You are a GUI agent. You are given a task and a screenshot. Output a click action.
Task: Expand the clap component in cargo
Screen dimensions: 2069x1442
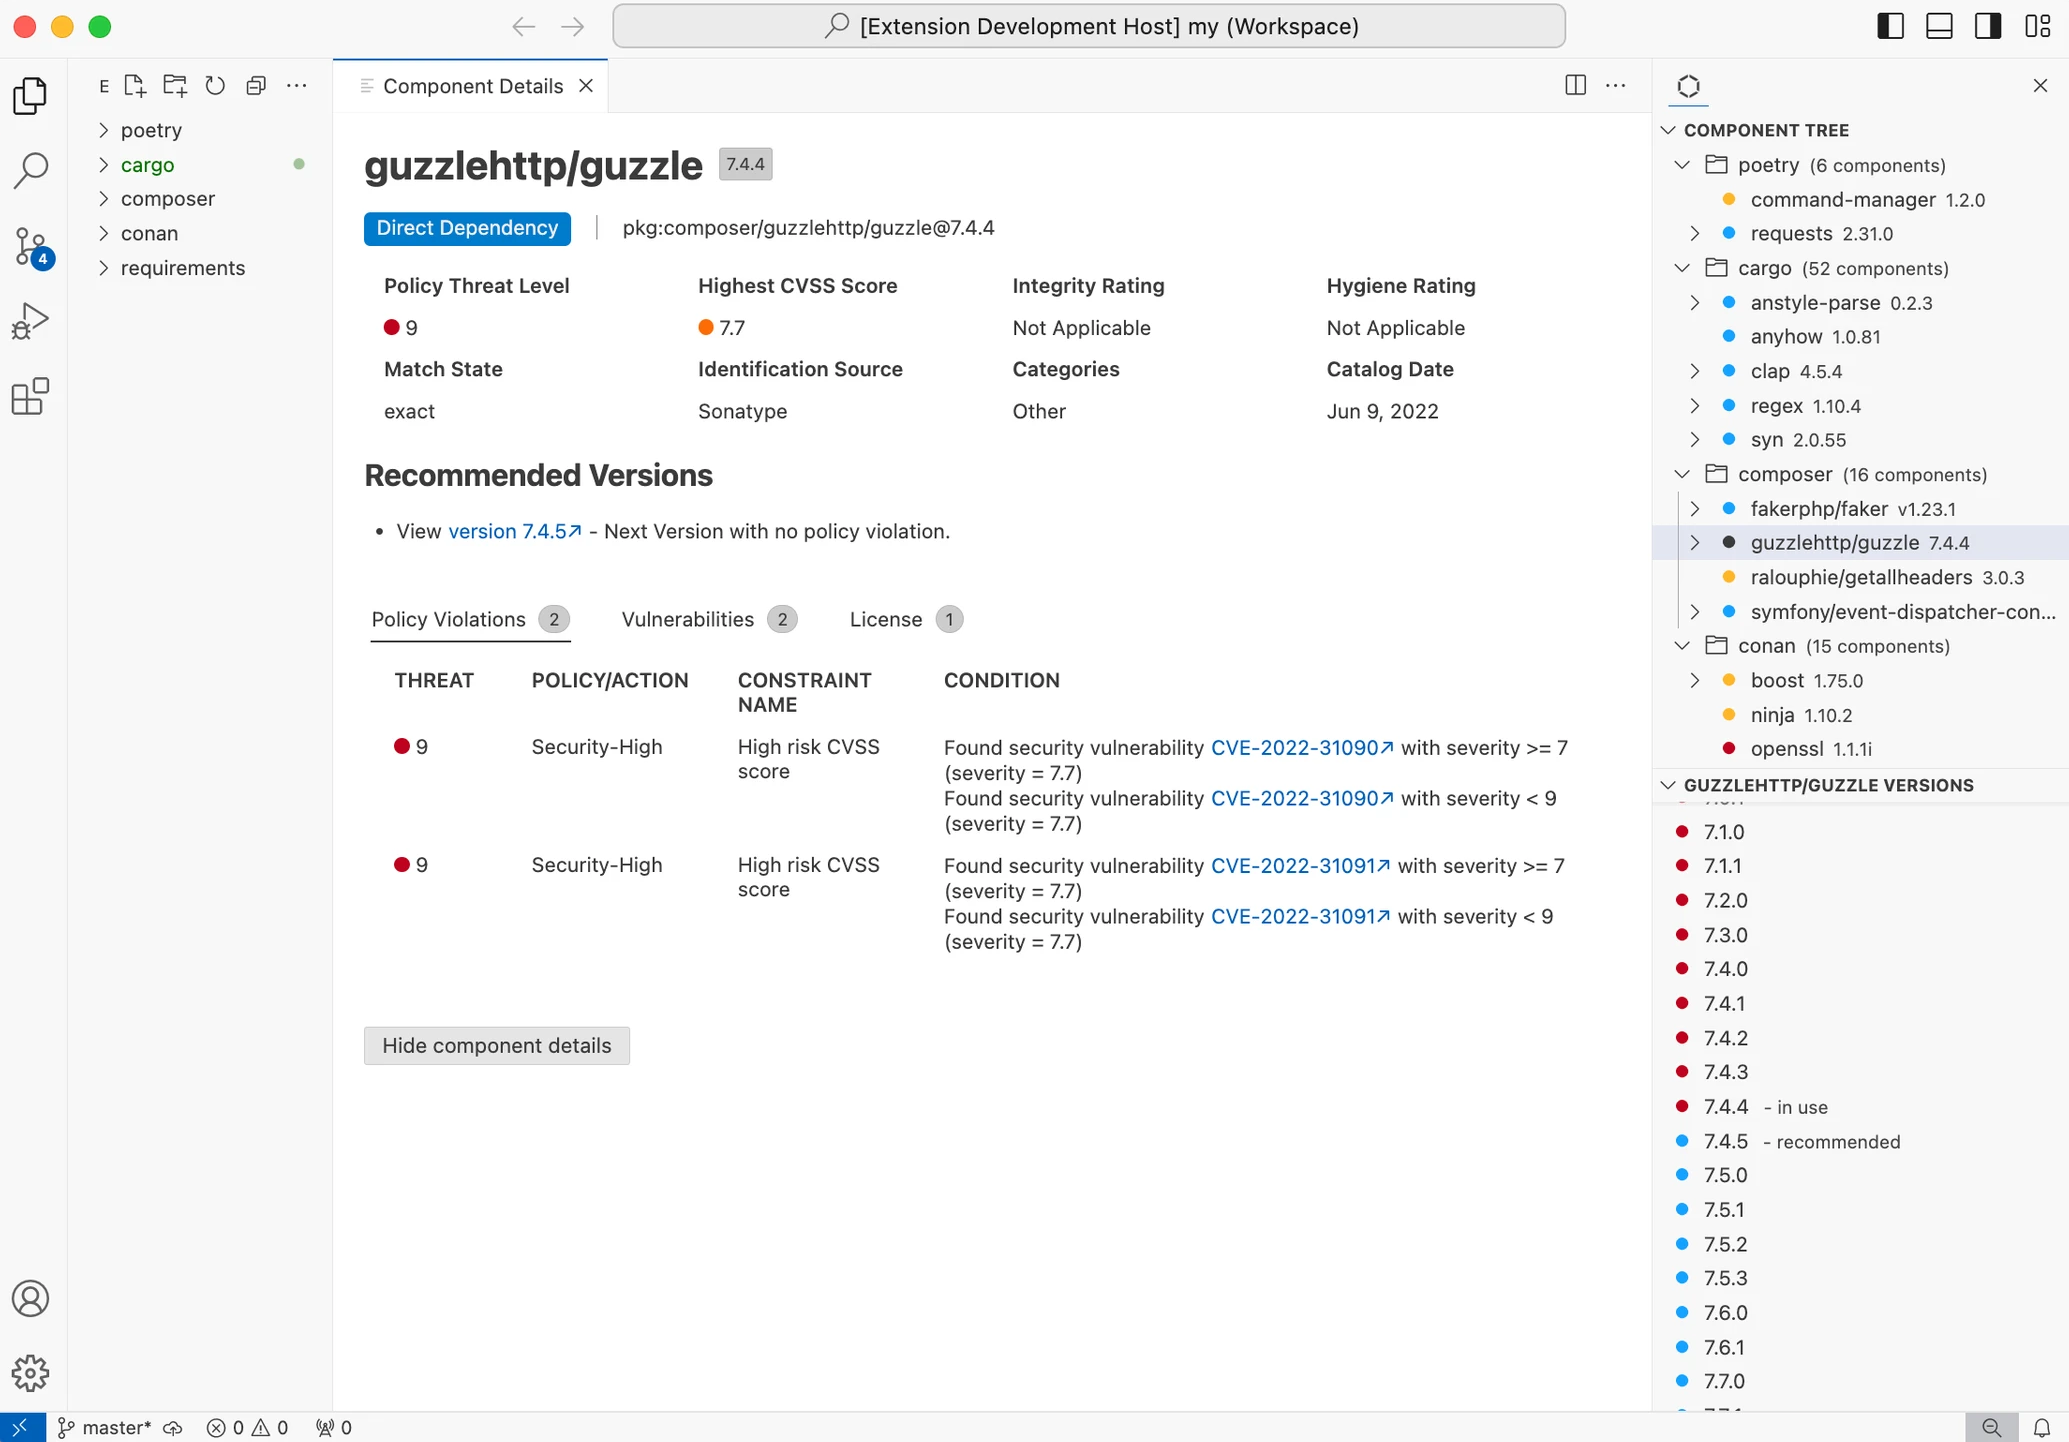pyautogui.click(x=1692, y=371)
